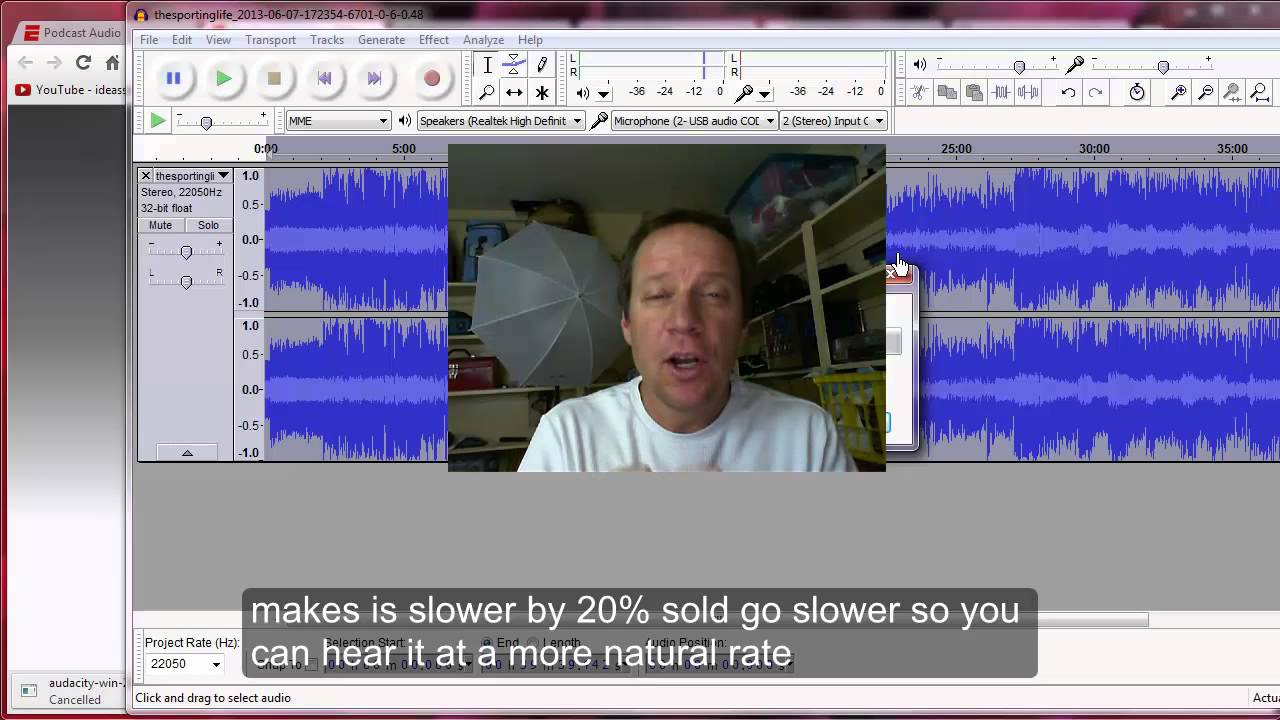This screenshot has width=1280, height=720.
Task: Open the output meter dropdown arrow
Action: 603,93
